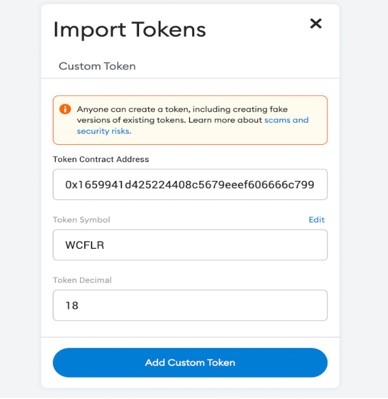The width and height of the screenshot is (388, 399).
Task: Place cursor on WCFLR symbol text
Action: (85, 245)
